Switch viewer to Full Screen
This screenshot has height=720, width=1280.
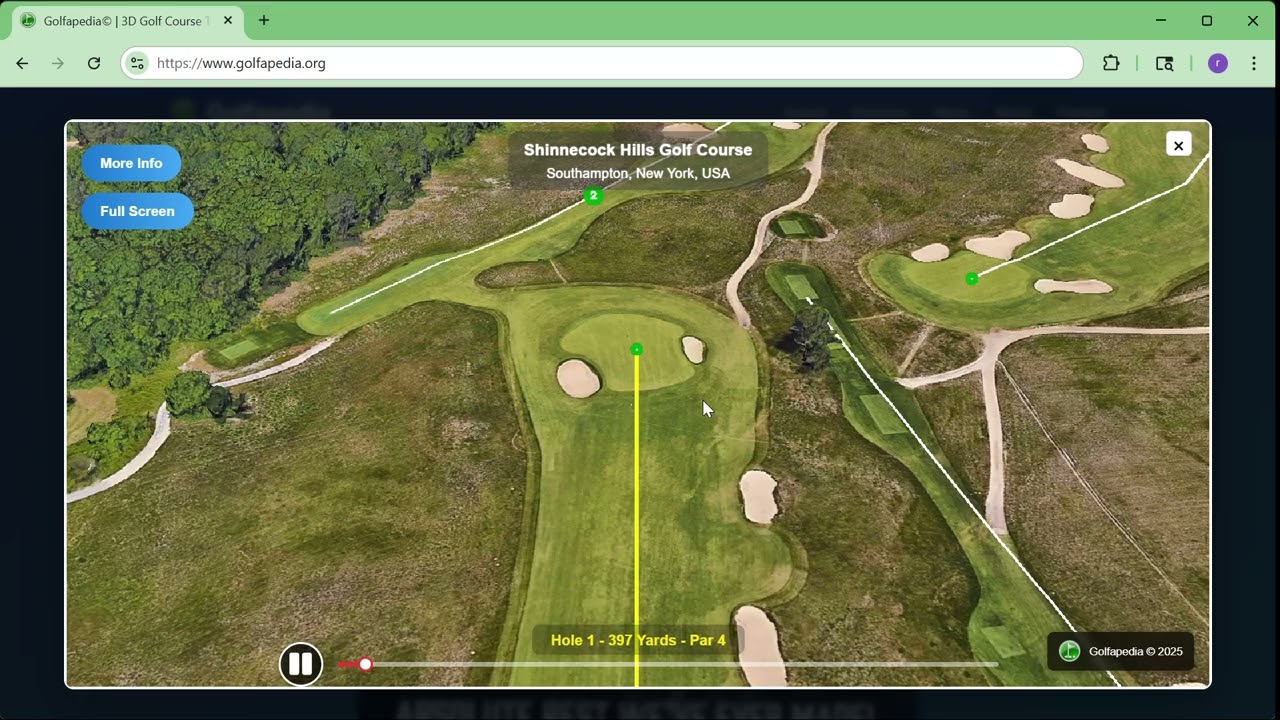[137, 211]
